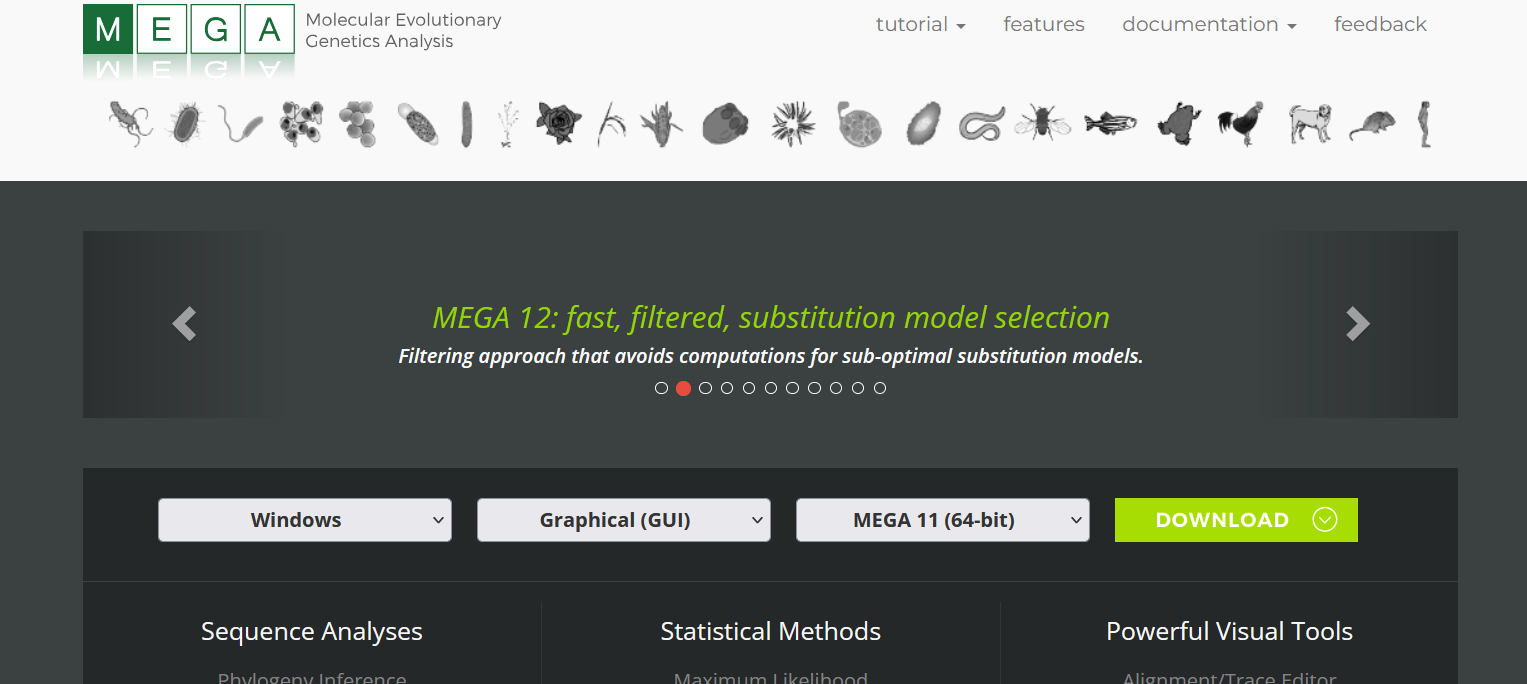Click the dog organism icon

(x=1308, y=124)
